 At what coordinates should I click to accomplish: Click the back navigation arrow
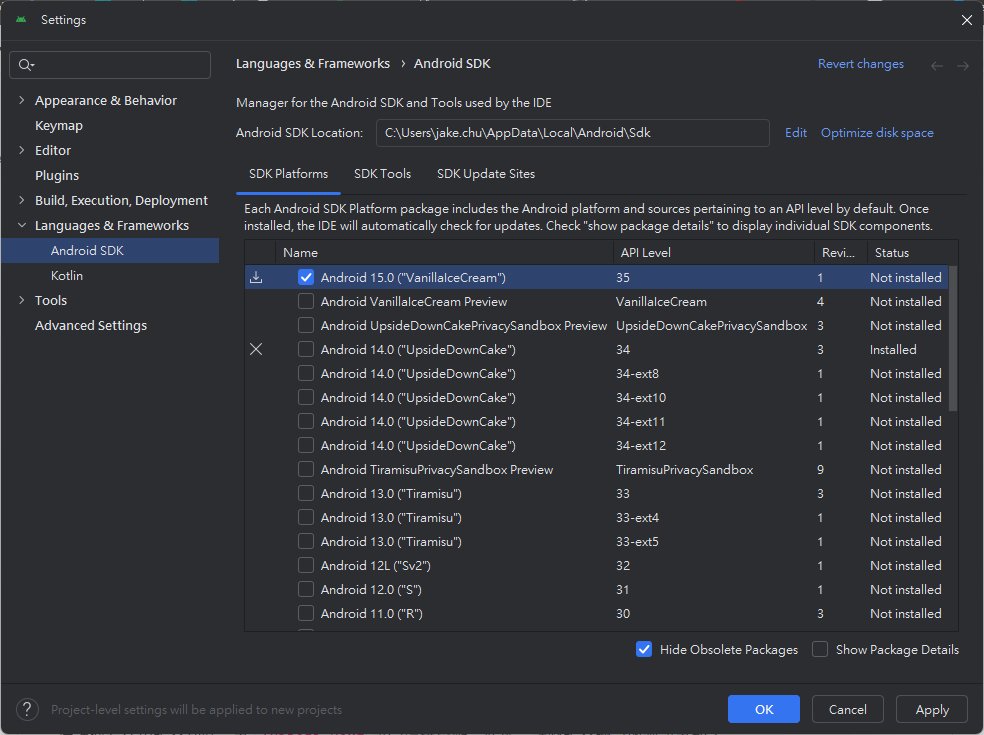click(937, 65)
